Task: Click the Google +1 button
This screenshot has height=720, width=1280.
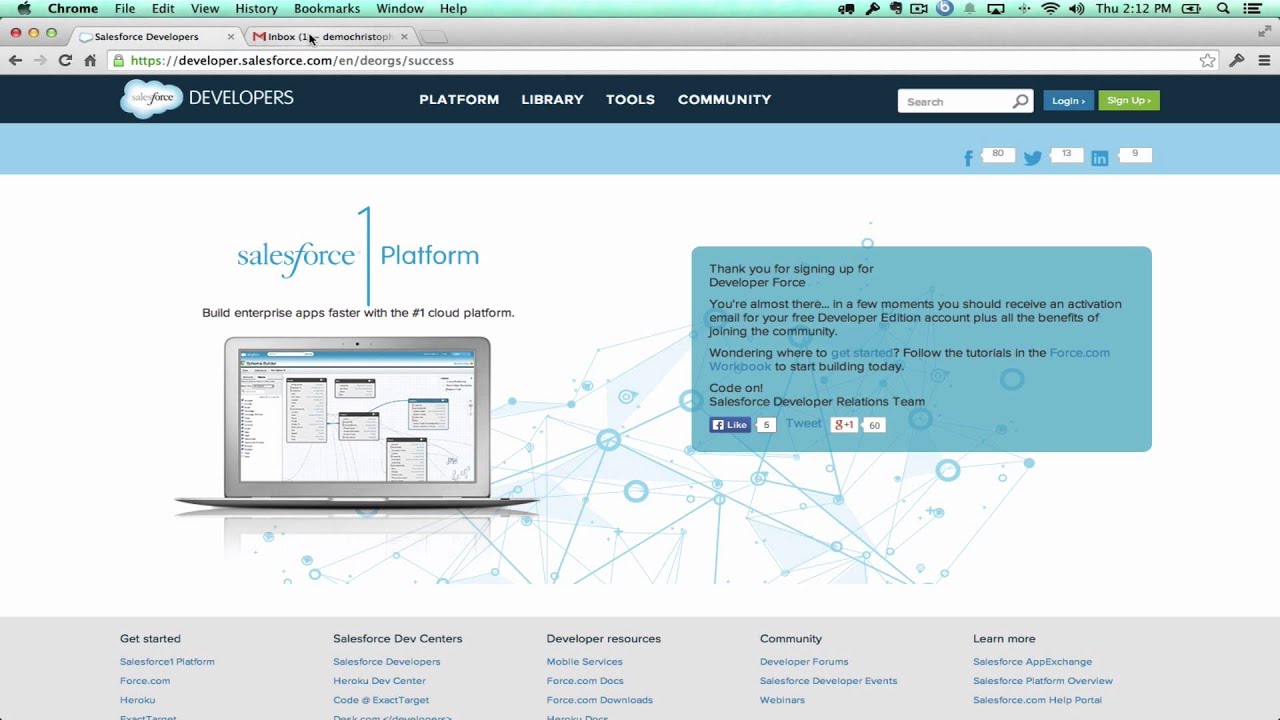Action: 844,425
